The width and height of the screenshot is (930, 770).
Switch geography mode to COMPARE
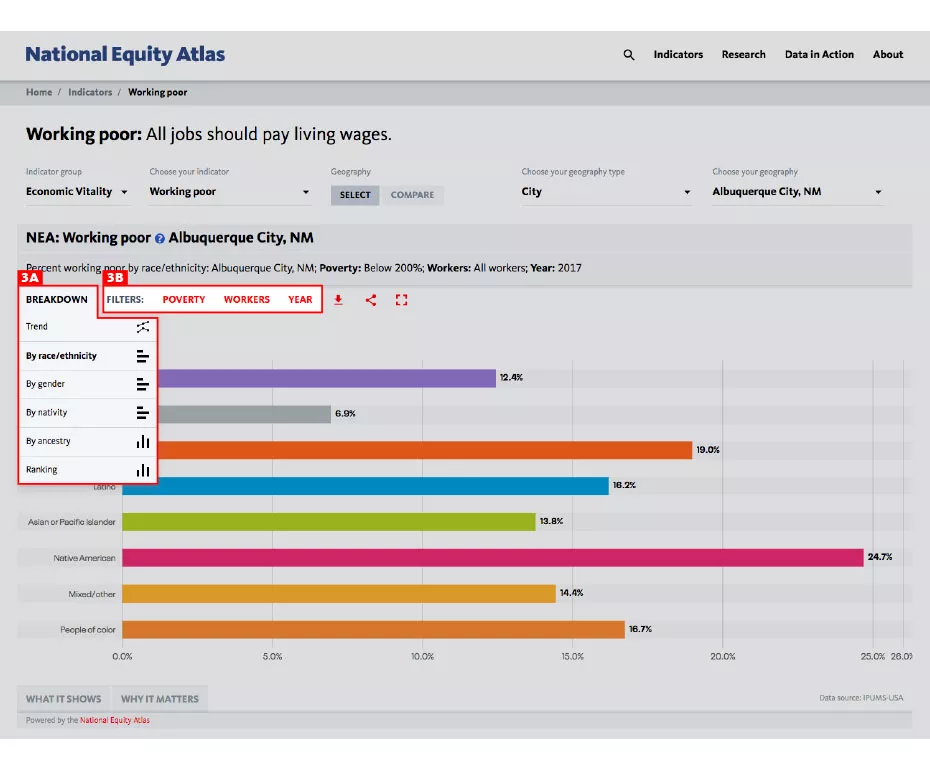click(413, 195)
